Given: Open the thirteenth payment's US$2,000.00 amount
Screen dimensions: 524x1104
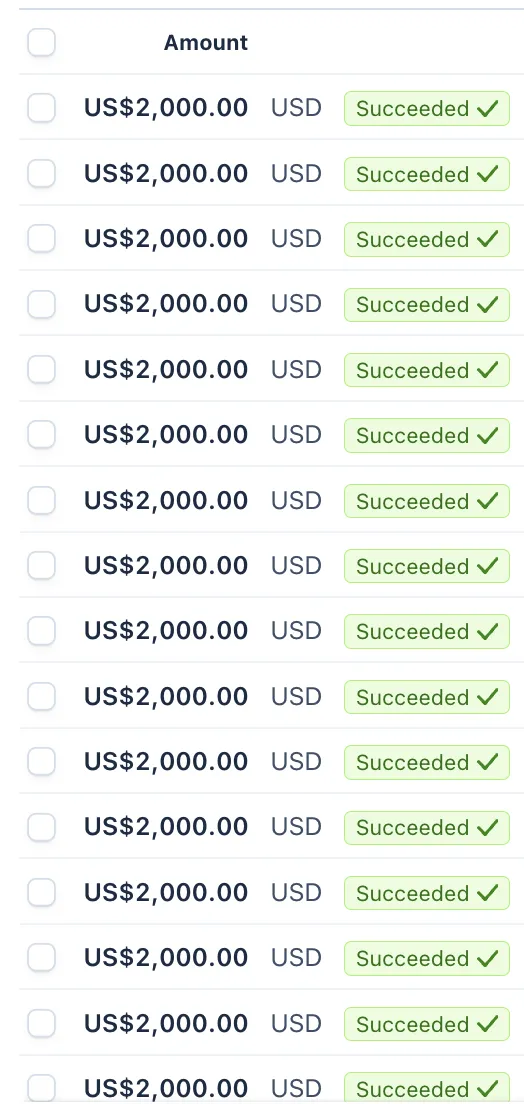Looking at the screenshot, I should click(x=166, y=893).
